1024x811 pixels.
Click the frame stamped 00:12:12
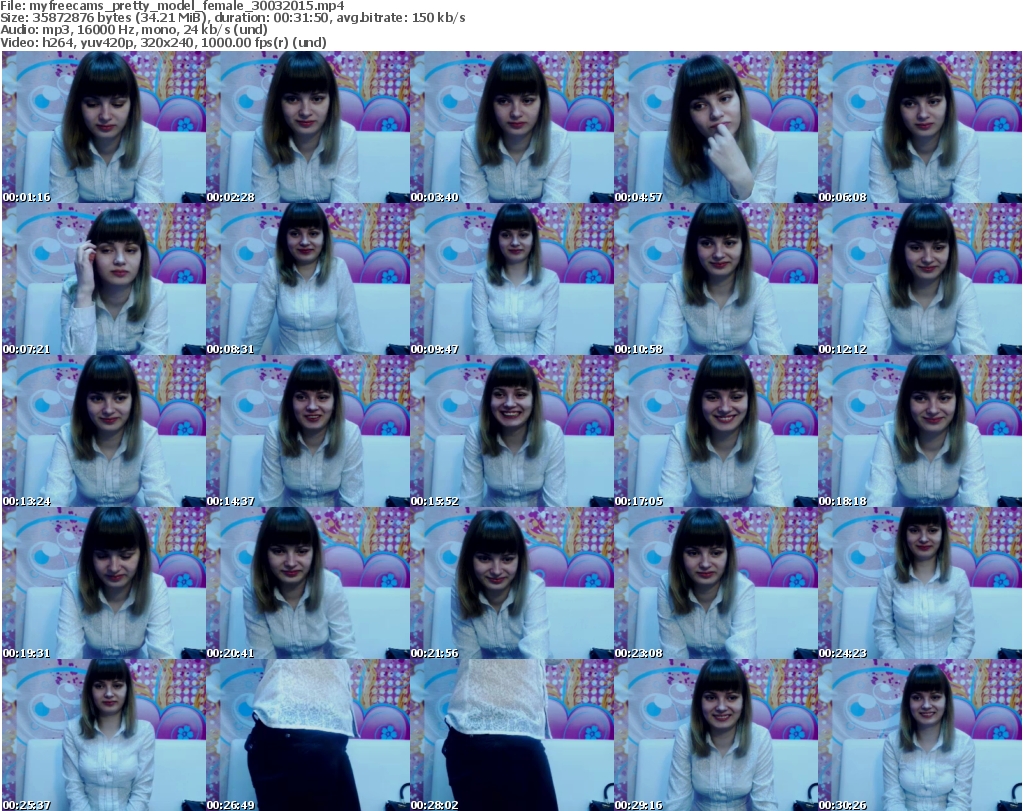click(x=920, y=279)
